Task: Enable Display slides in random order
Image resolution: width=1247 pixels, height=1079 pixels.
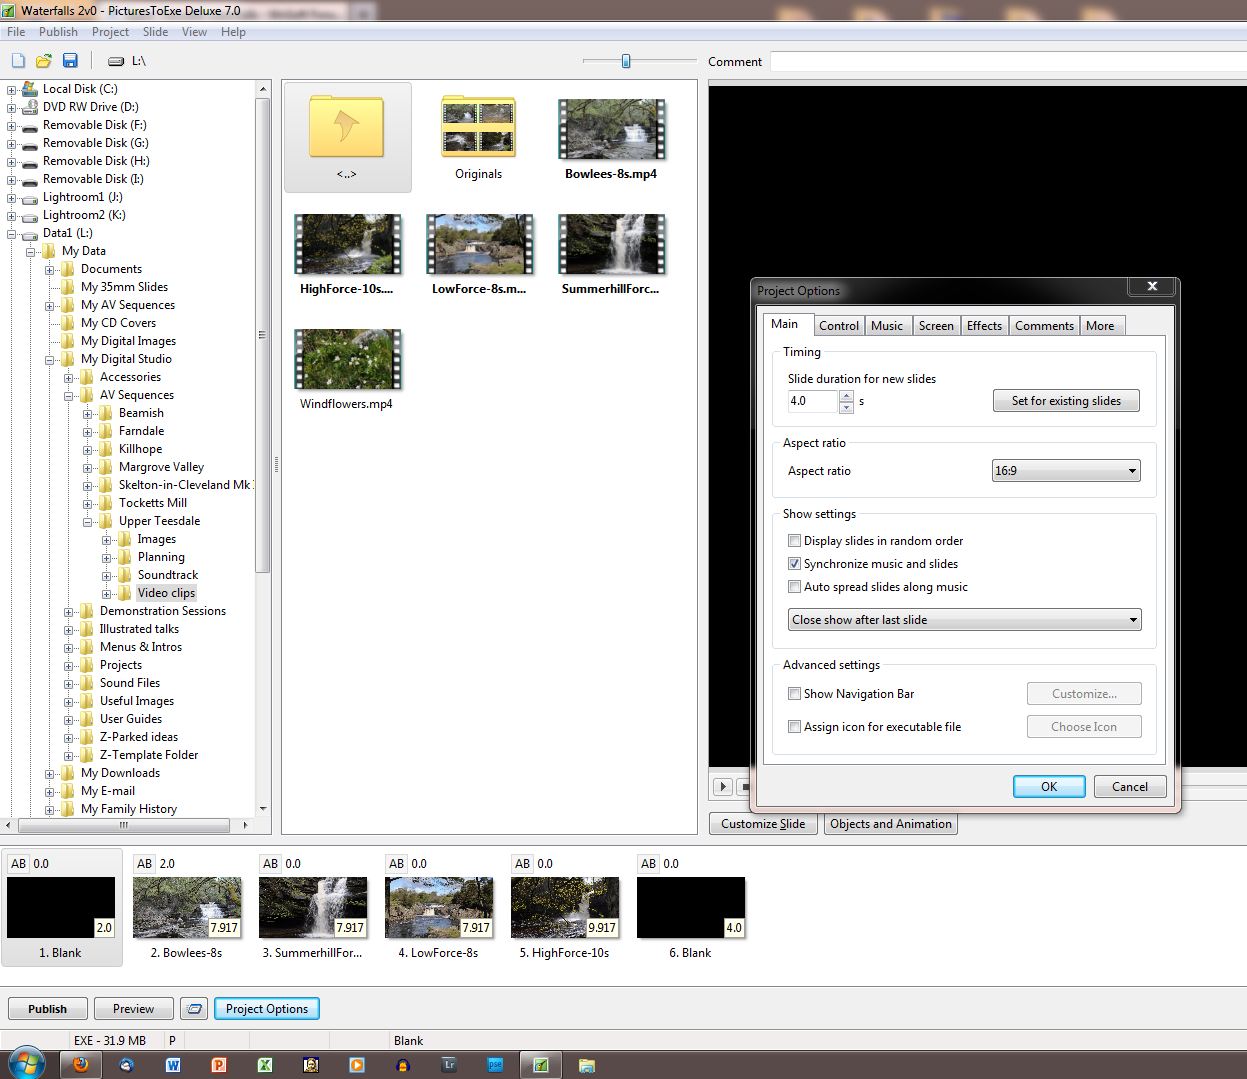Action: click(795, 541)
